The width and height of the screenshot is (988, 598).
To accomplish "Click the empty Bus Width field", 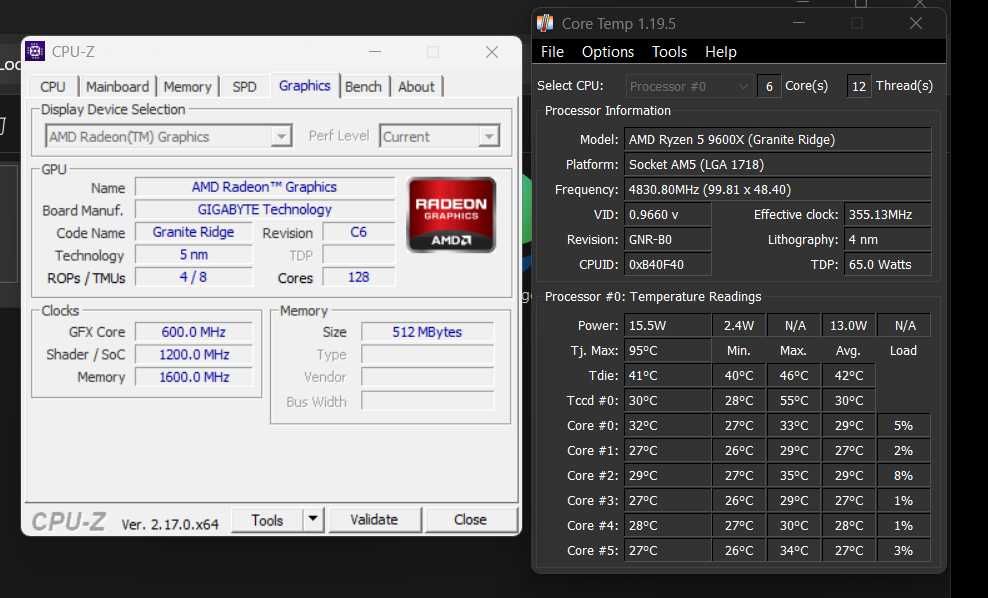I will pyautogui.click(x=427, y=401).
